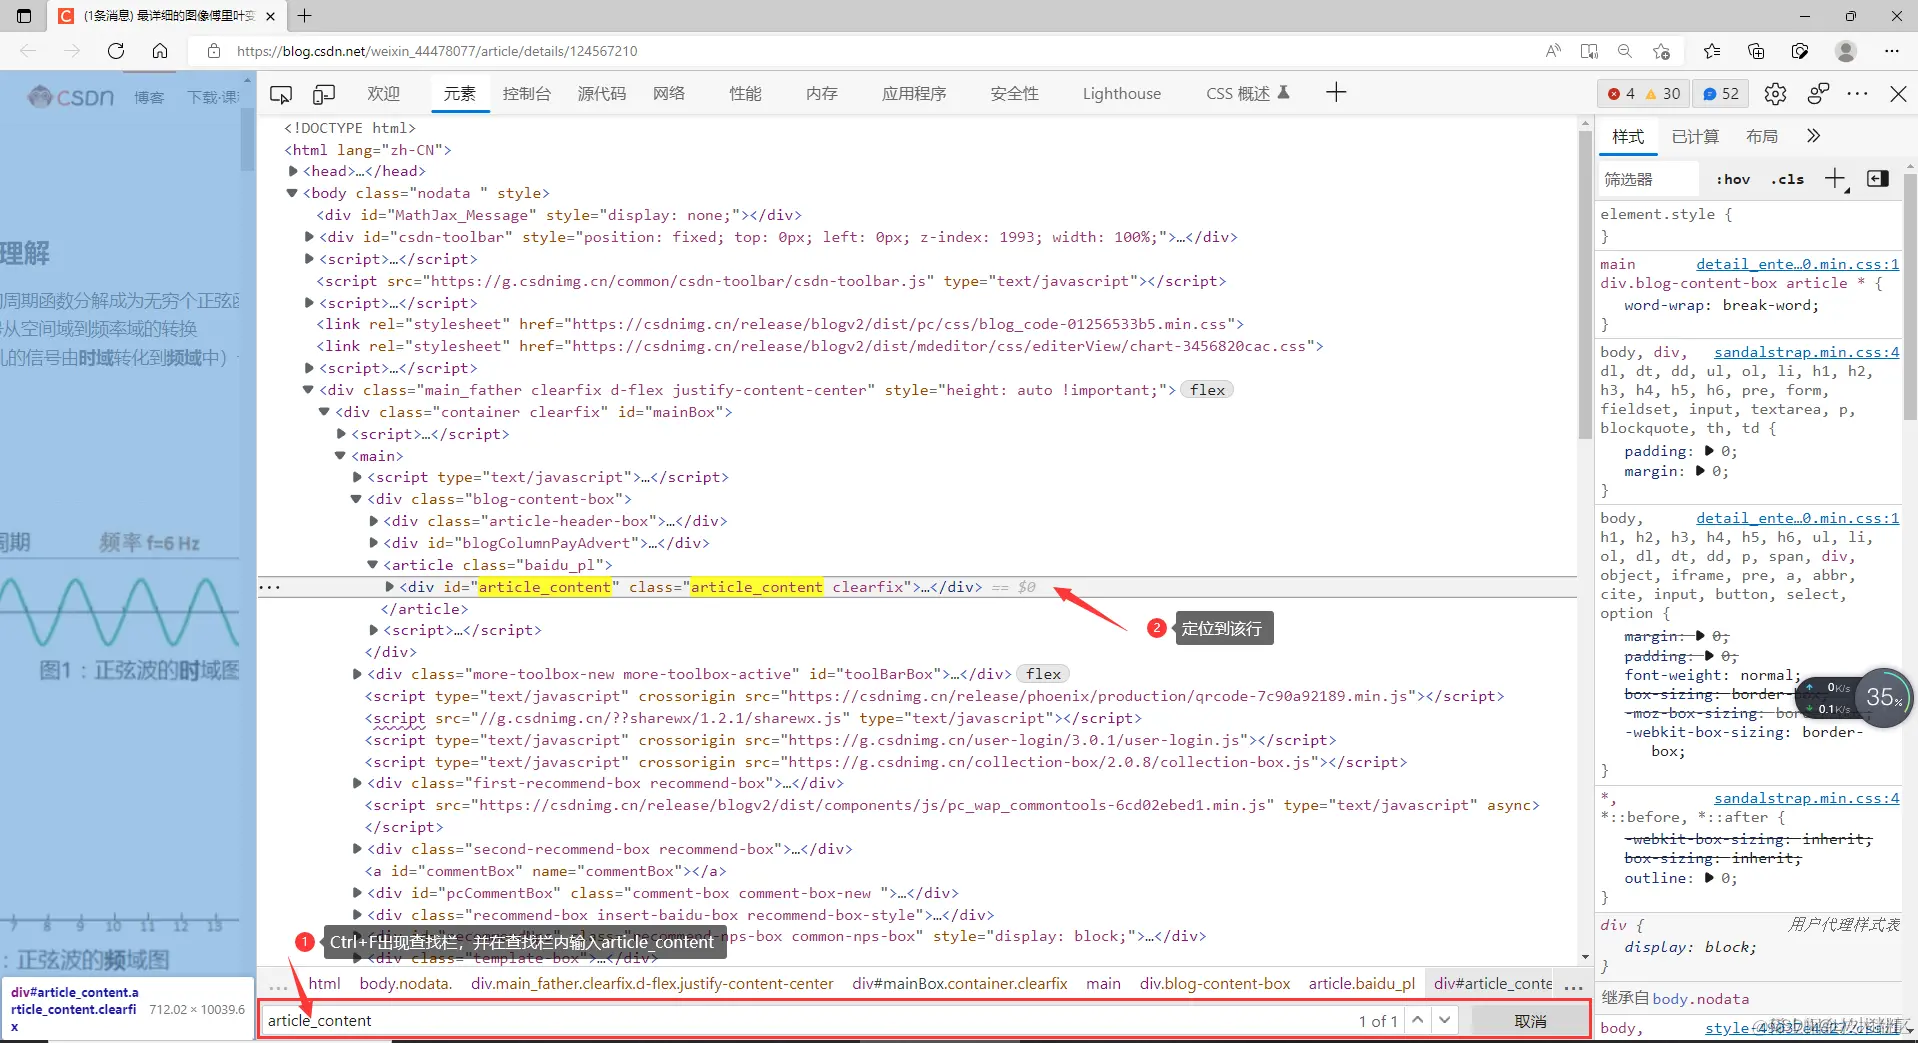This screenshot has width=1918, height=1043.
Task: Open detail_ente...0.min.css:1 link for main rule
Action: (1797, 264)
